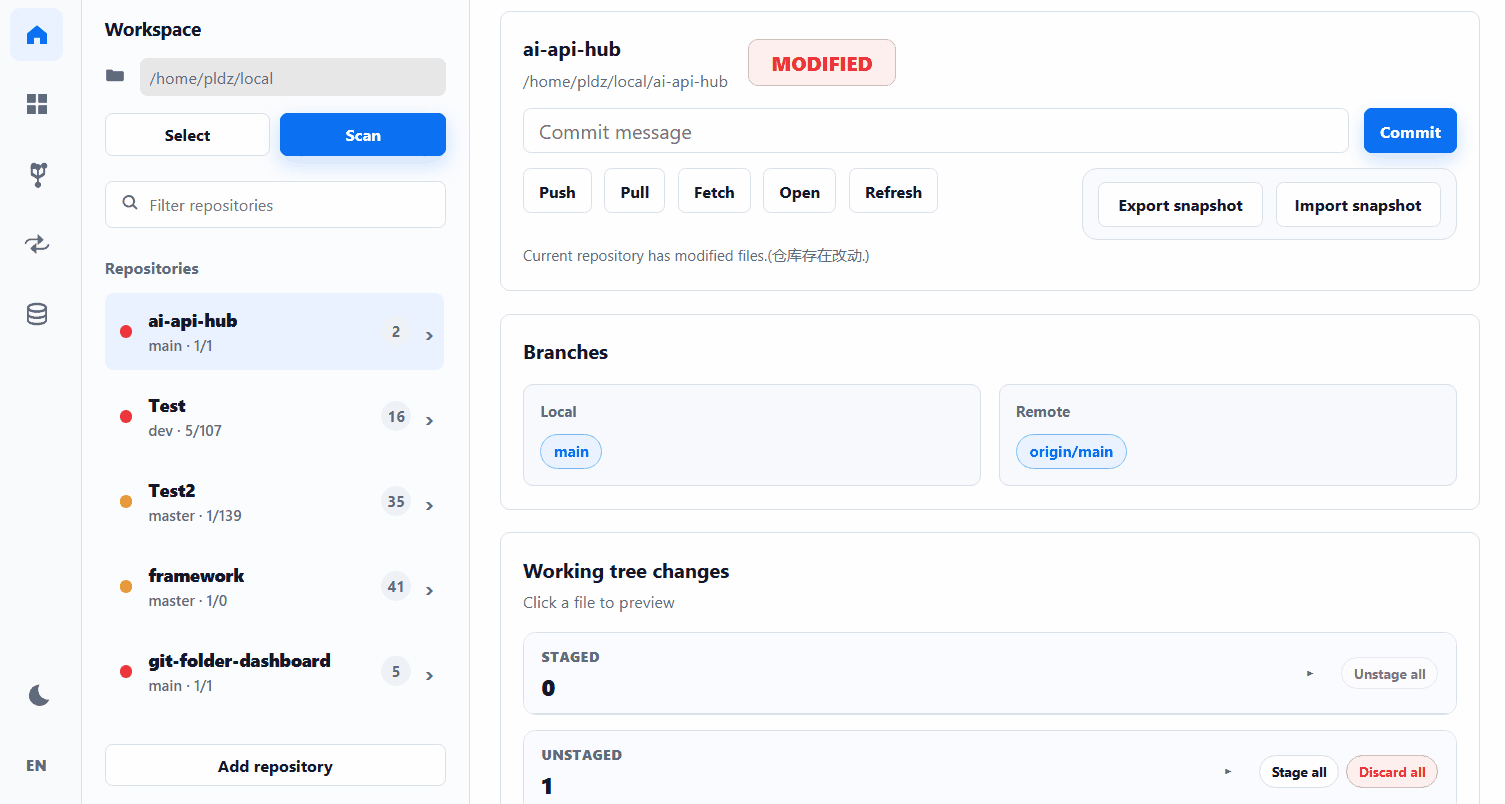This screenshot has height=804, width=1505.
Task: Select the Test repository from the list
Action: (274, 416)
